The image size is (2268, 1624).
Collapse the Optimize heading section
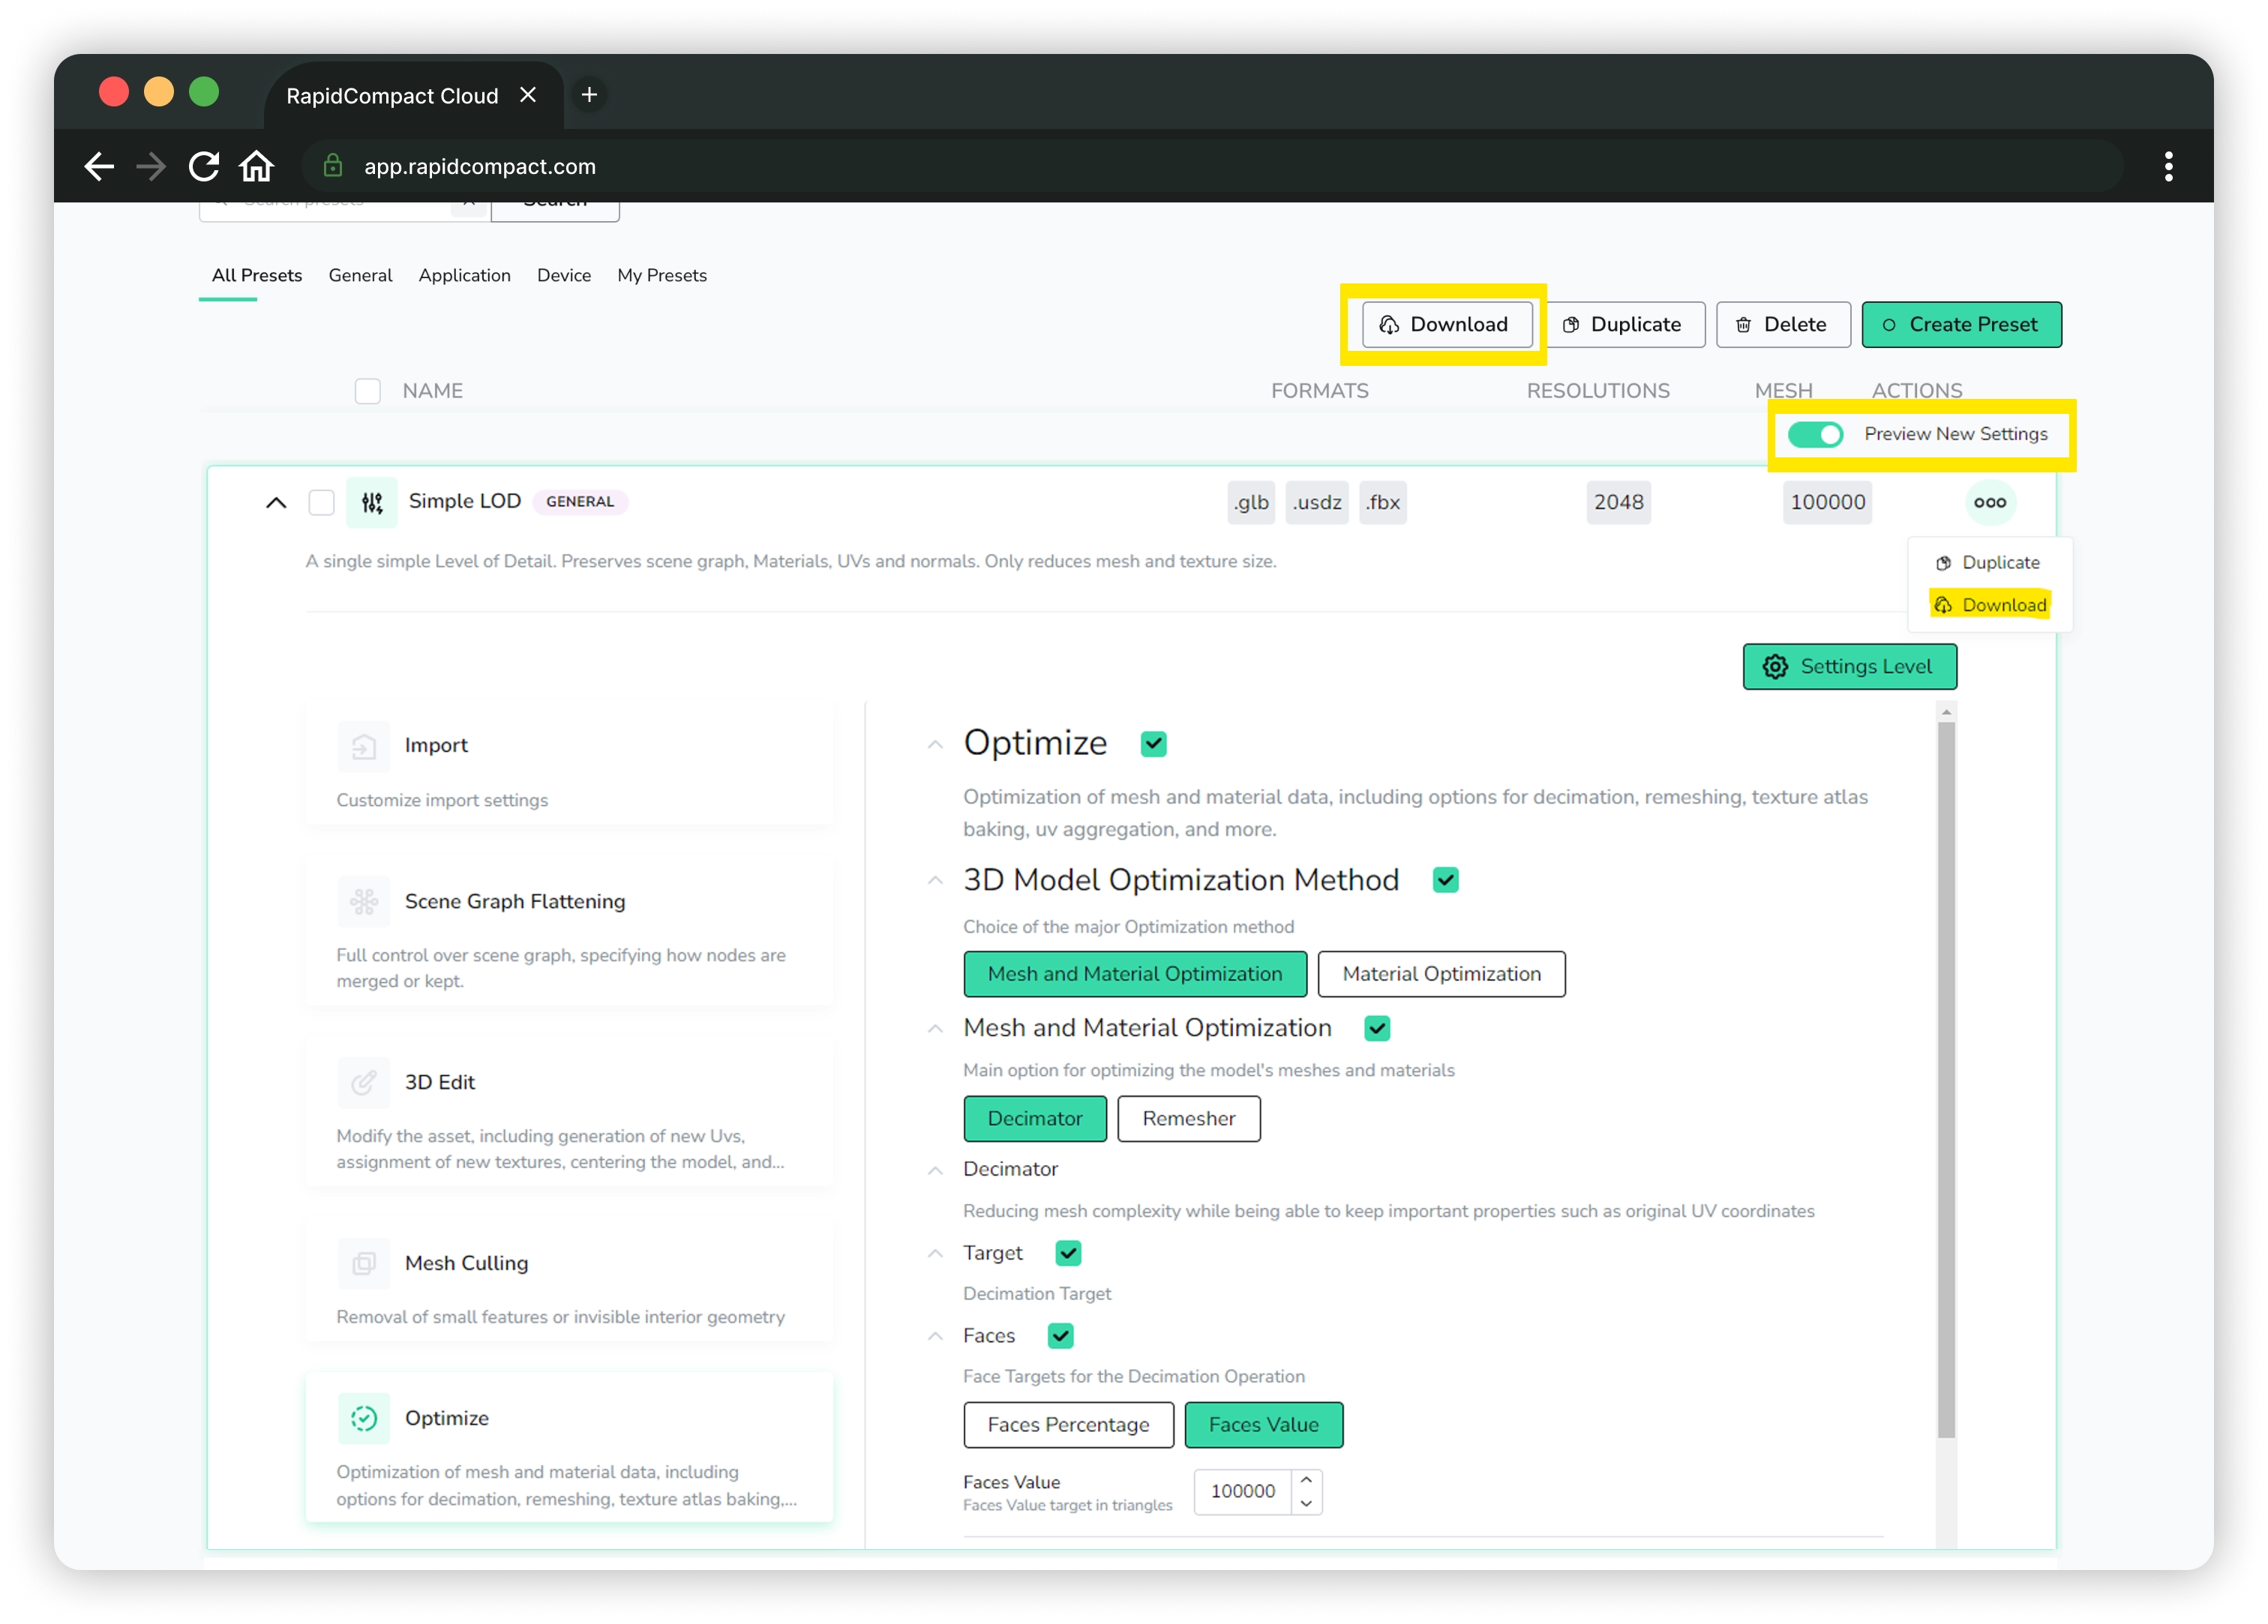934,745
